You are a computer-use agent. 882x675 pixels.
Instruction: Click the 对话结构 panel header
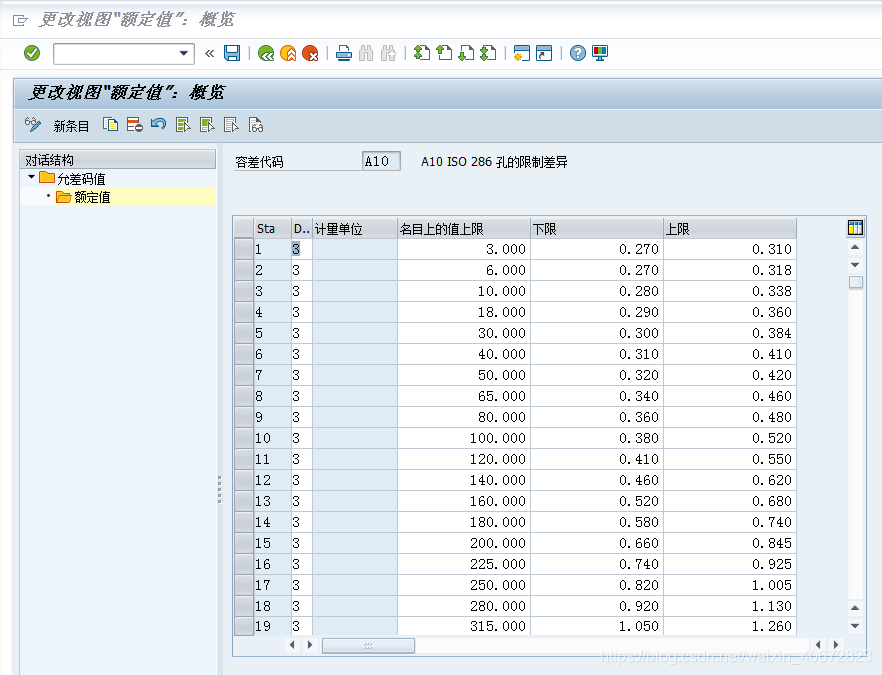(118, 160)
